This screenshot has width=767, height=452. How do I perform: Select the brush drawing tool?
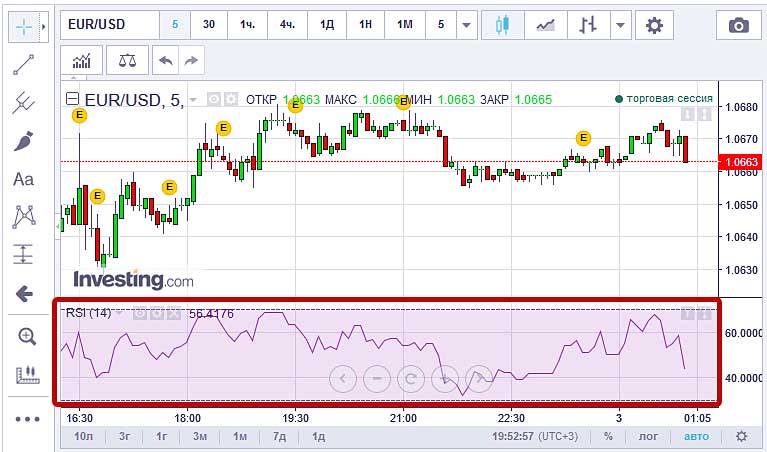point(23,141)
